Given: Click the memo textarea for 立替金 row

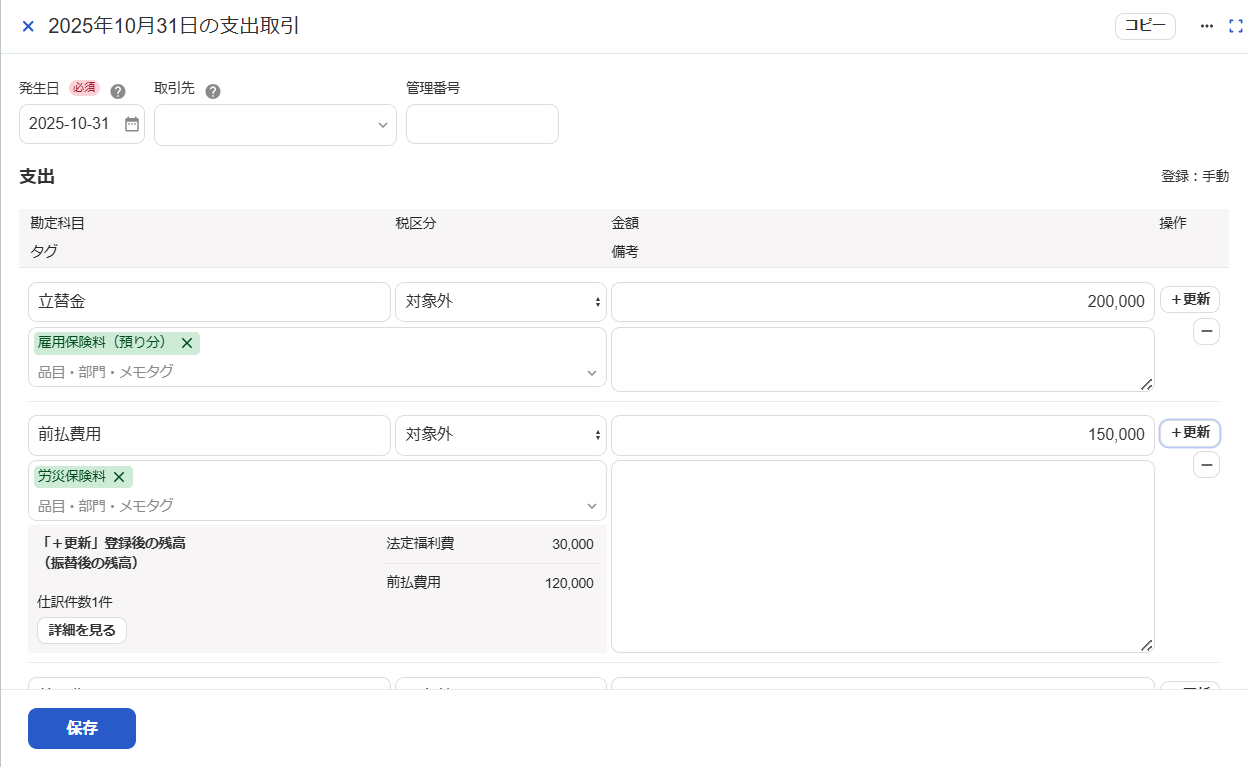Looking at the screenshot, I should coord(883,359).
